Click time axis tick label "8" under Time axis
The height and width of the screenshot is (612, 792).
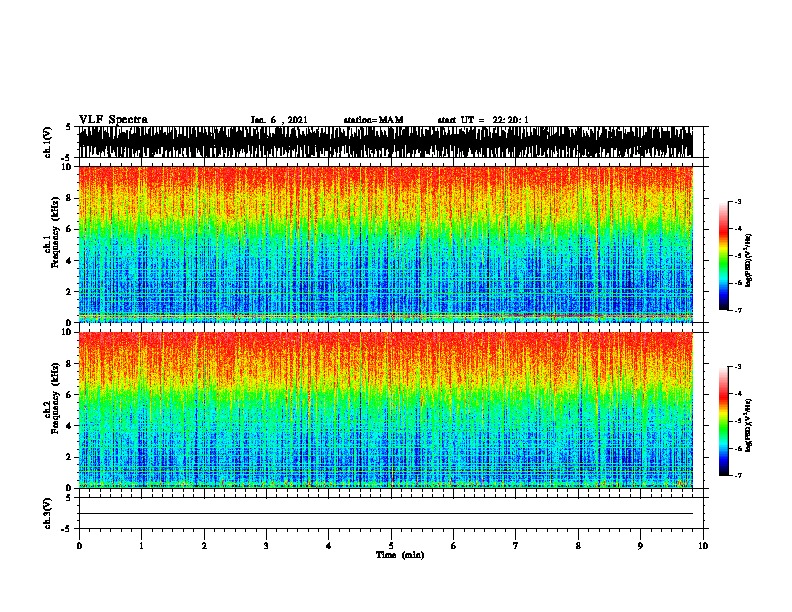578,546
